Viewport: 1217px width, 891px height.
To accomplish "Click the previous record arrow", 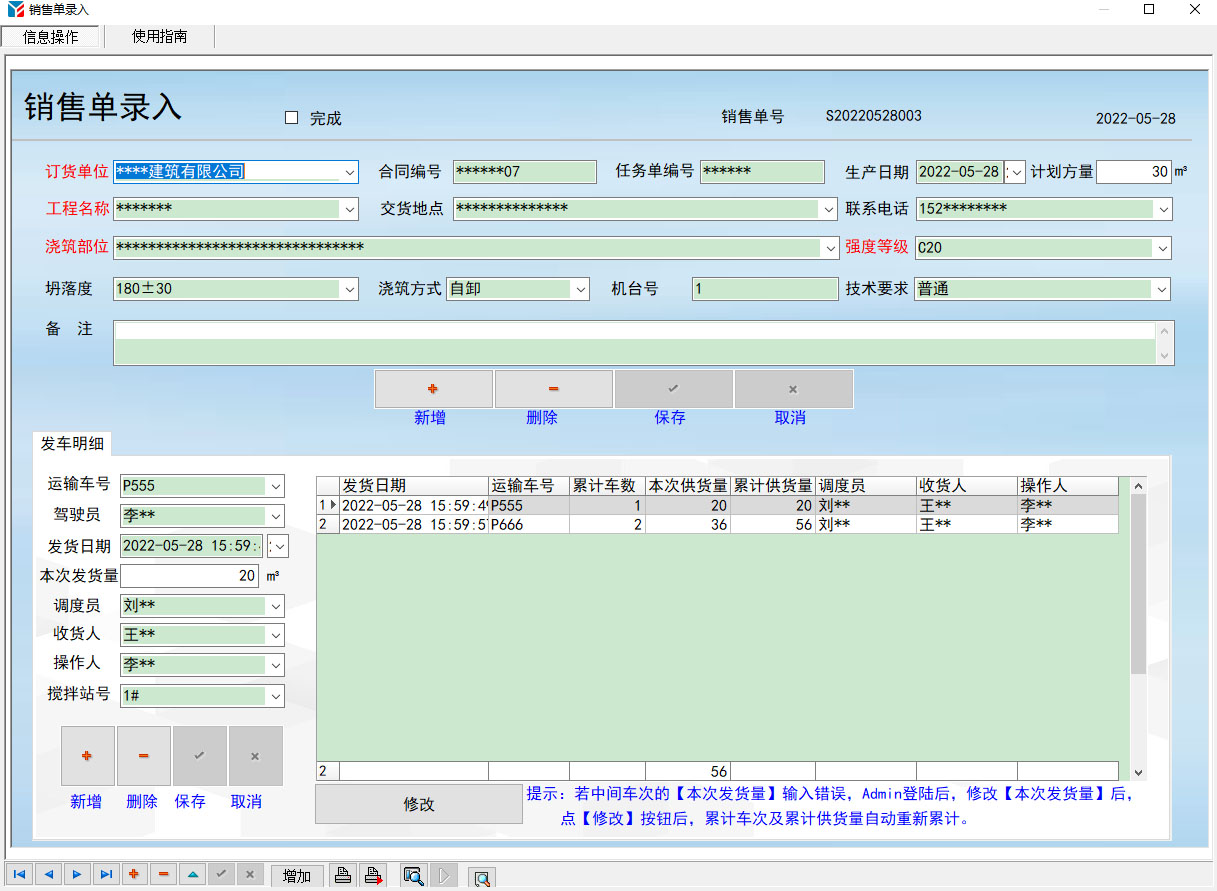I will coord(48,875).
